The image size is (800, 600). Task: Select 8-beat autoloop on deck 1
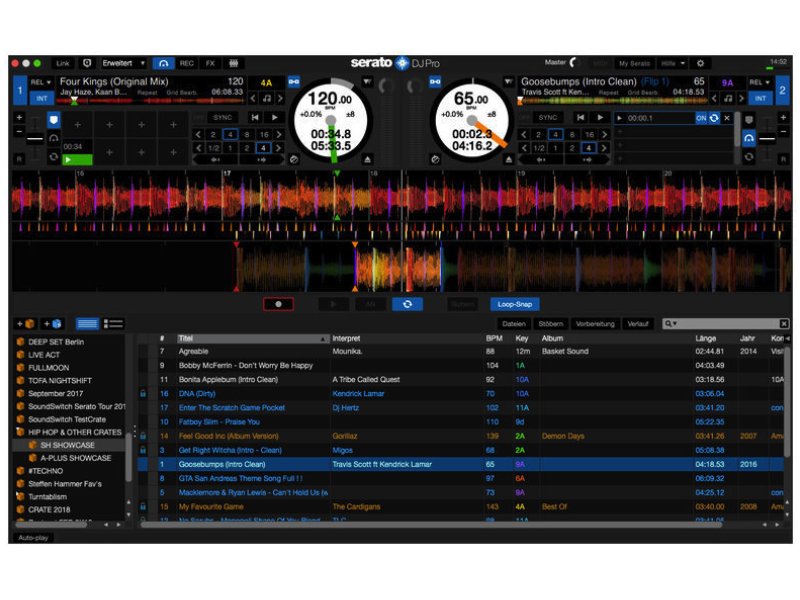[247, 135]
